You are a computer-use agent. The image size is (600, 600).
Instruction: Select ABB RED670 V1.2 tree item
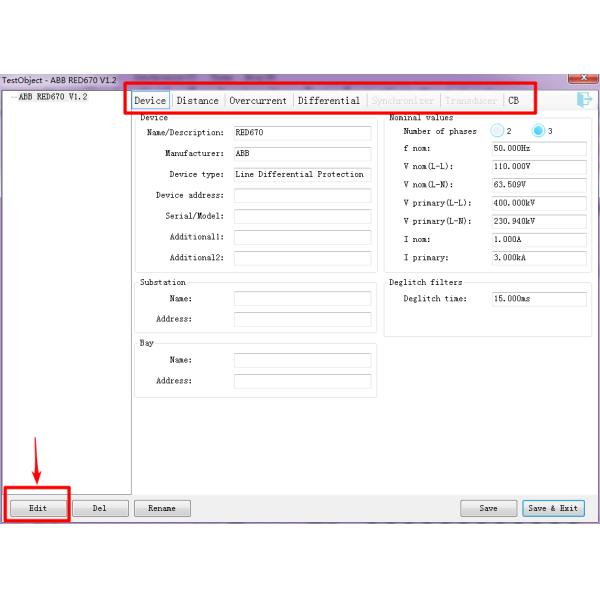click(x=53, y=97)
